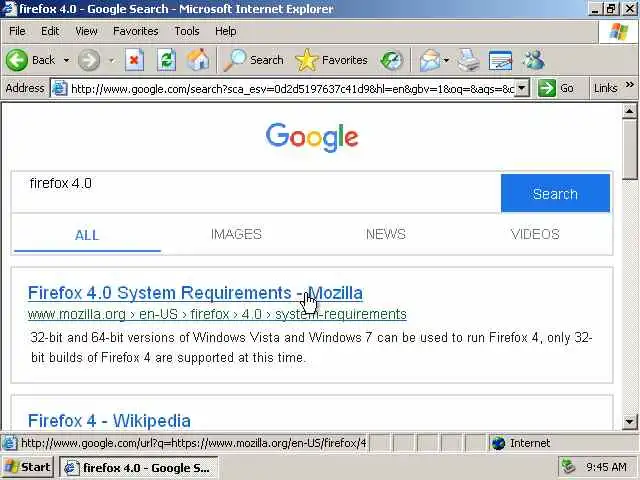Click the blue Search button

click(x=556, y=193)
